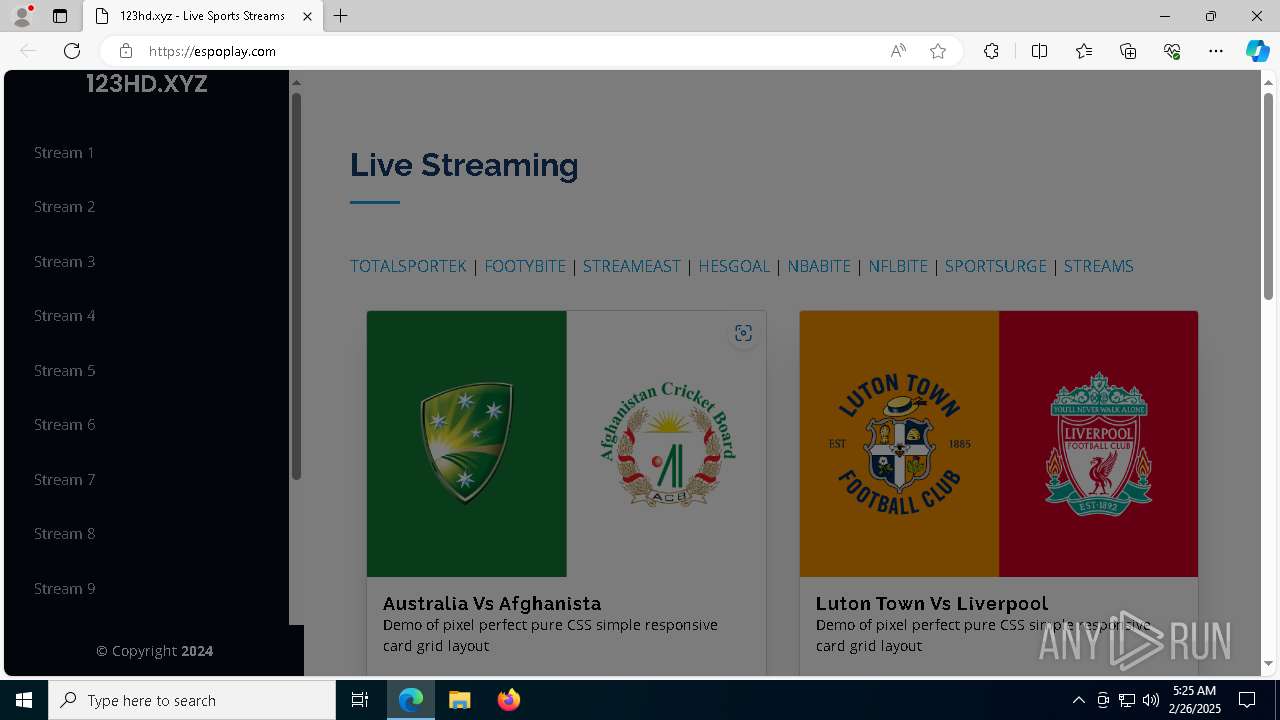
Task: Select Stream 2 in the sidebar
Action: pos(64,207)
